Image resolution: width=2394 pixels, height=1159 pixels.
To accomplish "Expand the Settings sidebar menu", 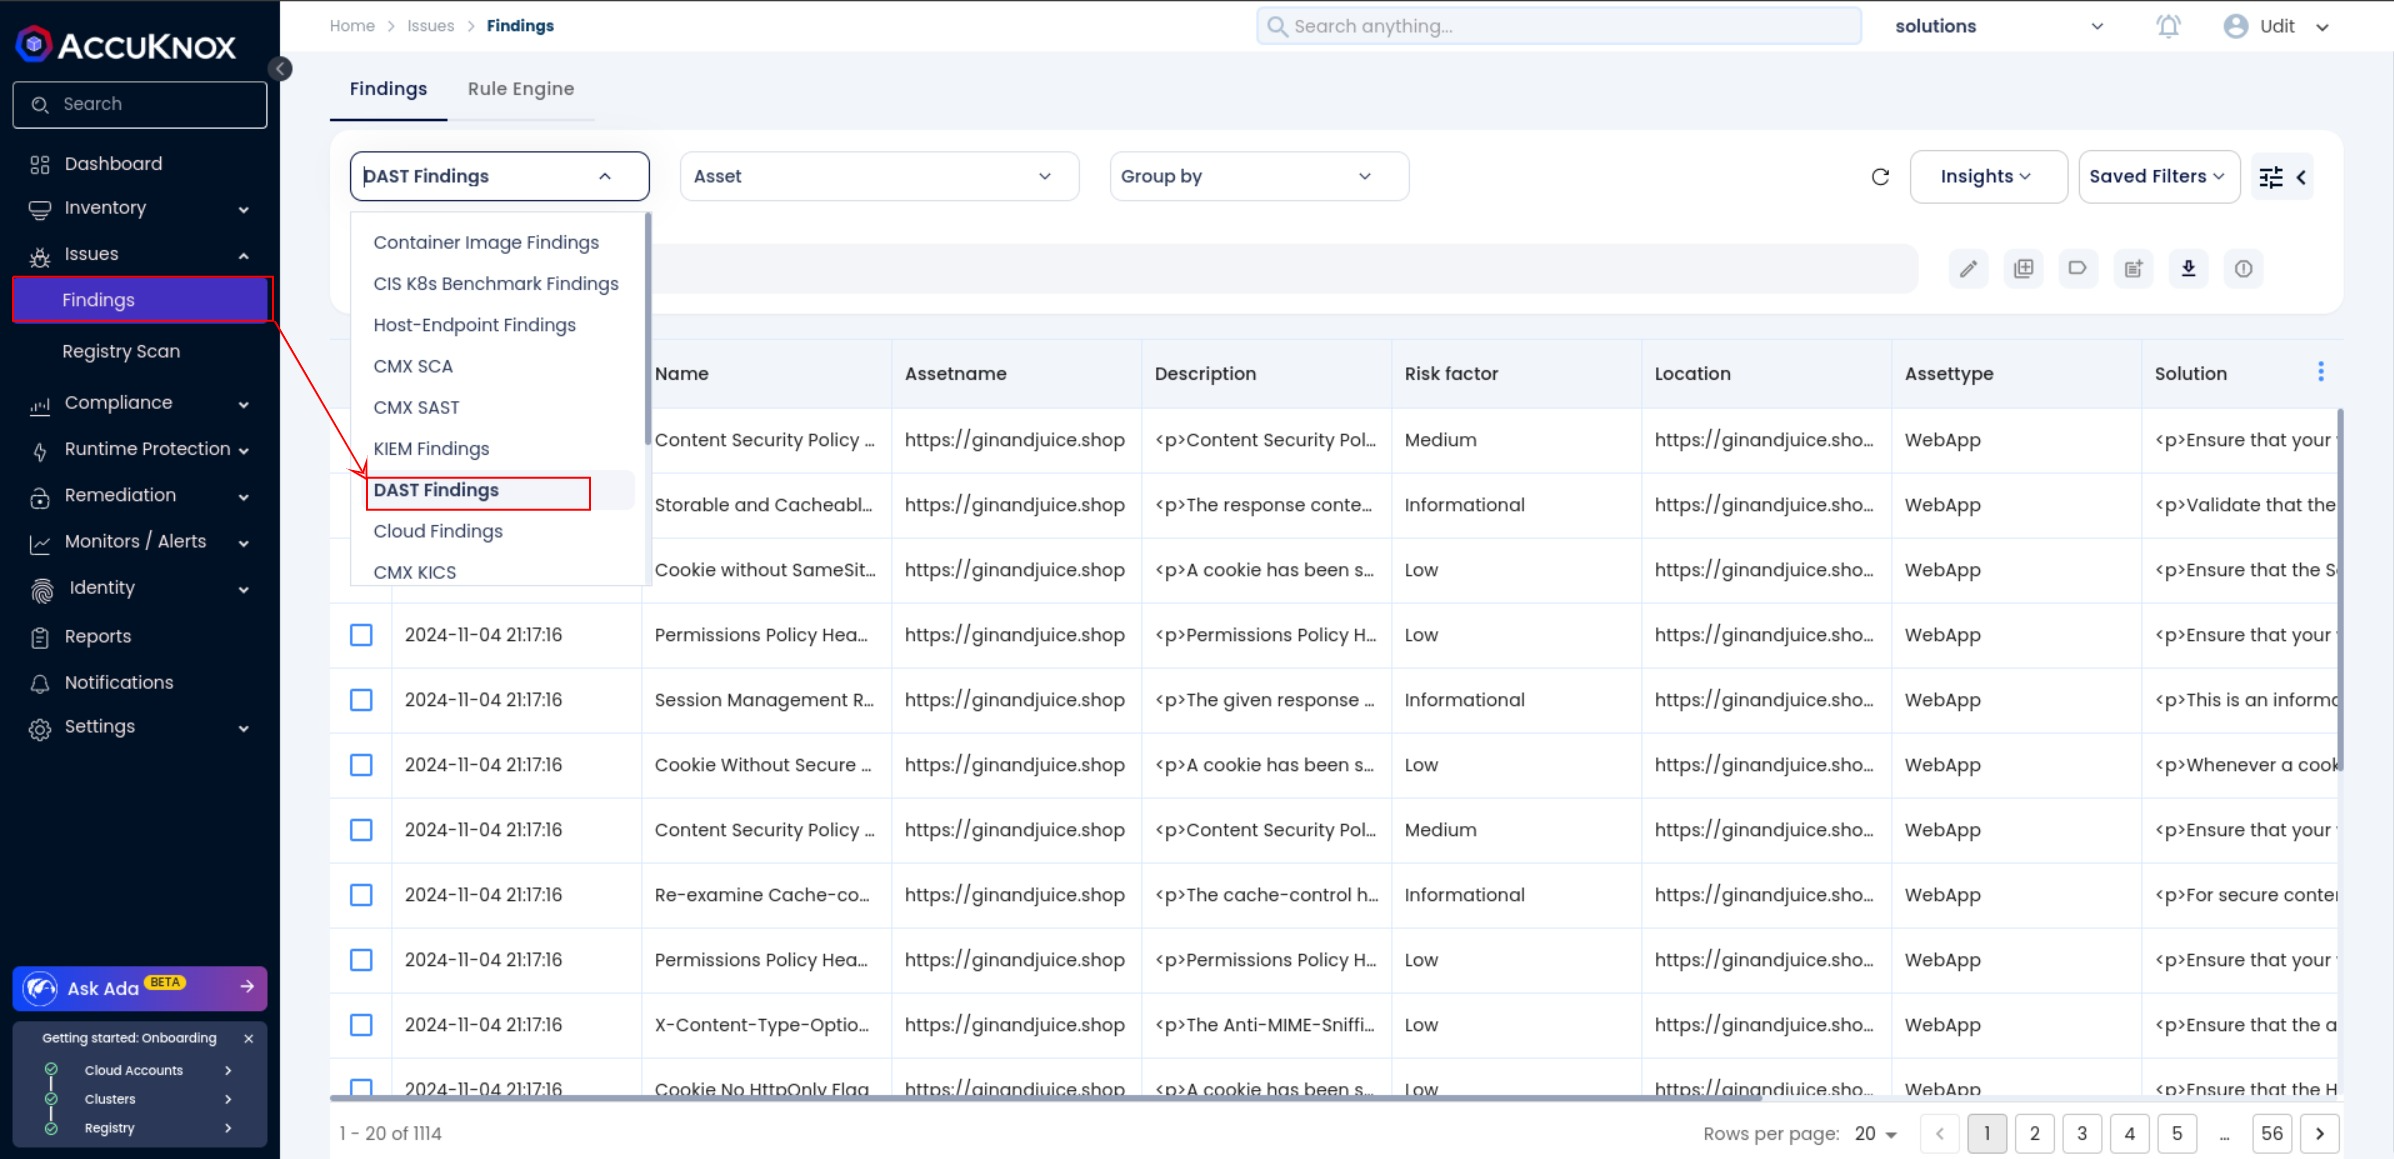I will point(140,727).
